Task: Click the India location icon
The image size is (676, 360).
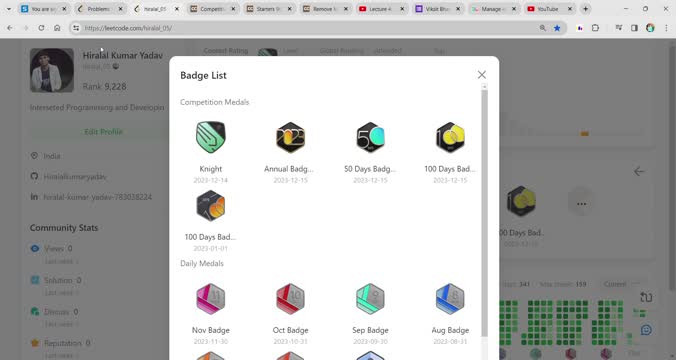Action: point(34,156)
